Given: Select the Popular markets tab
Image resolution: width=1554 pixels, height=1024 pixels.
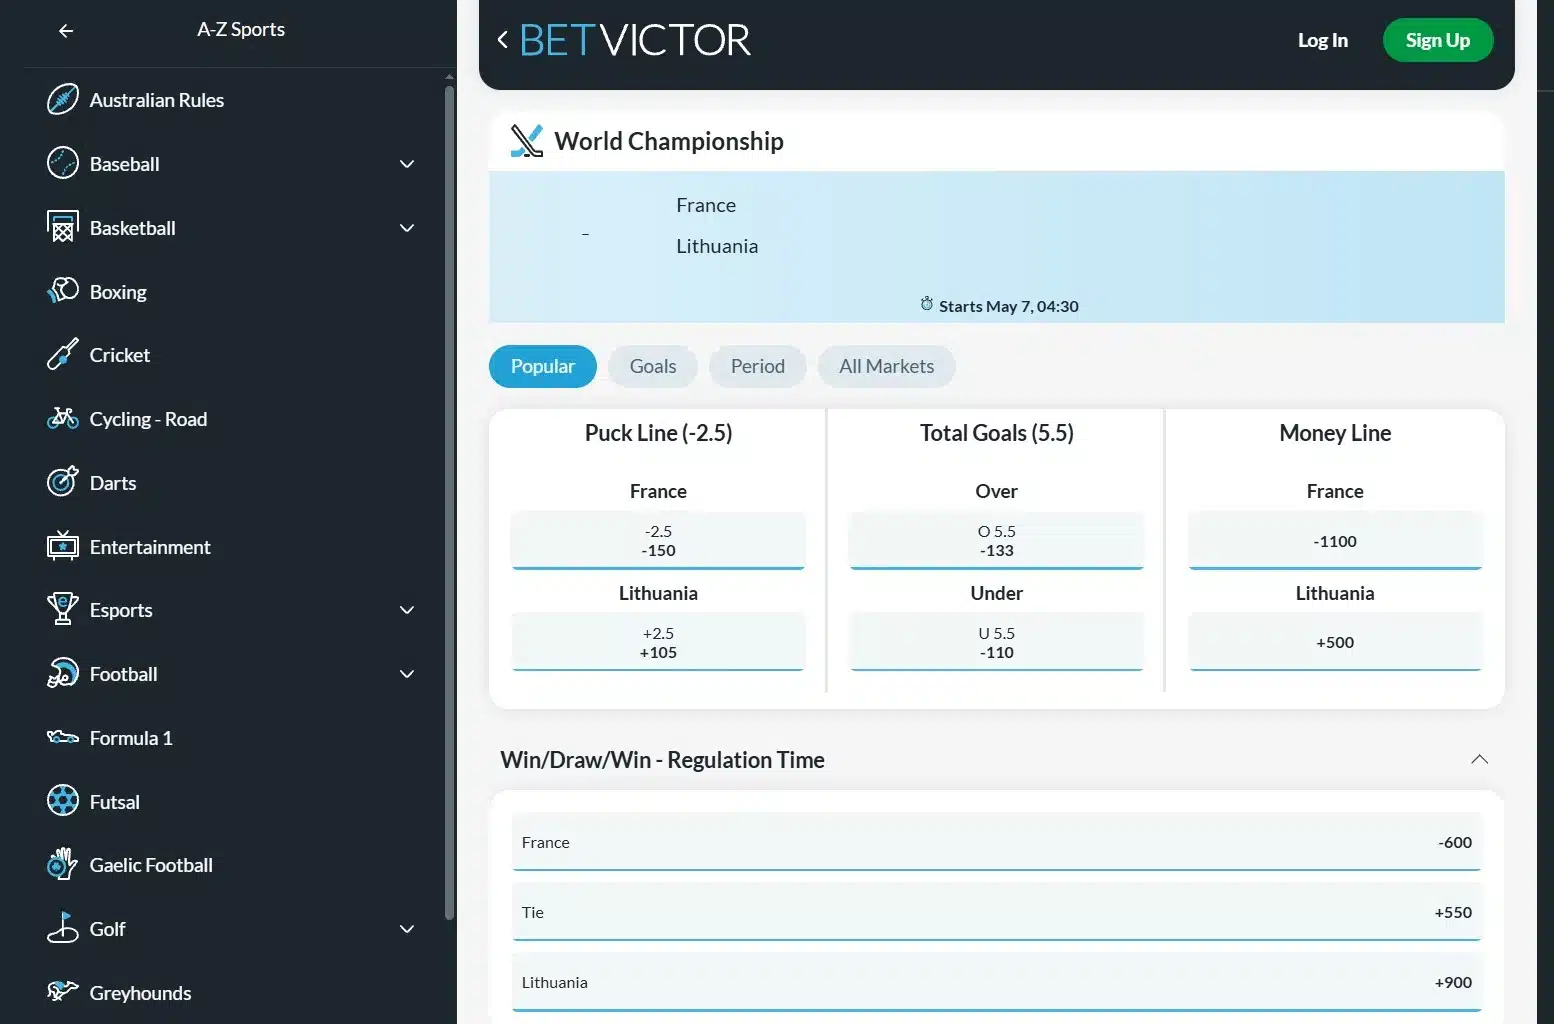Looking at the screenshot, I should pyautogui.click(x=543, y=366).
